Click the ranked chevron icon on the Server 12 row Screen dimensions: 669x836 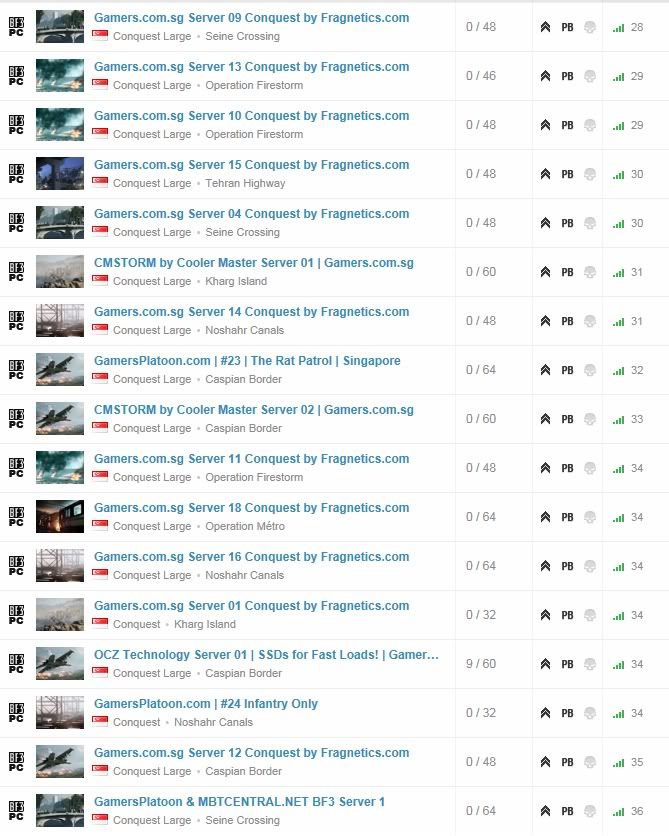[x=545, y=762]
